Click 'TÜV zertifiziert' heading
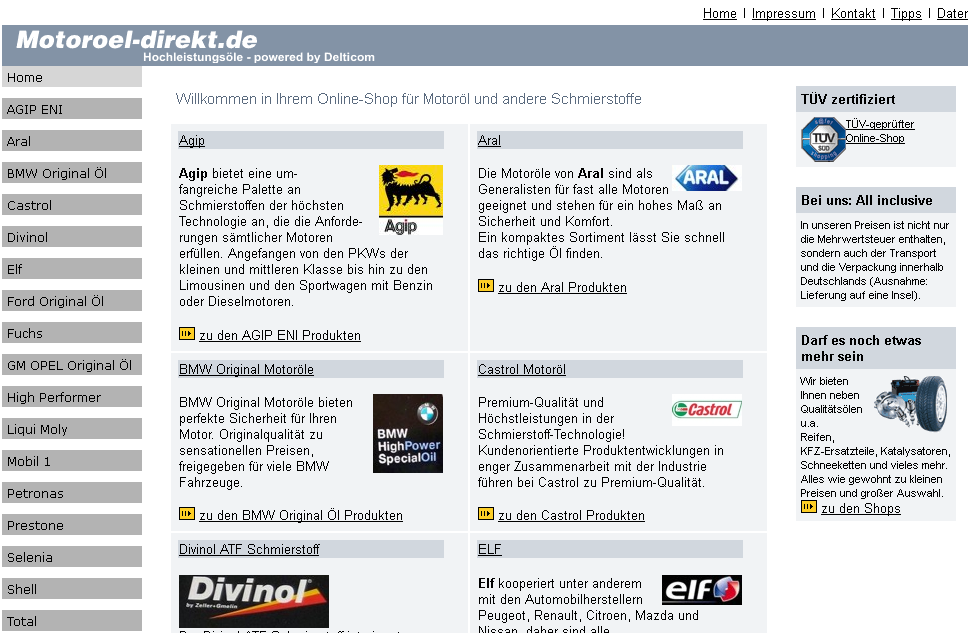Viewport: 968px width, 633px height. pos(848,99)
